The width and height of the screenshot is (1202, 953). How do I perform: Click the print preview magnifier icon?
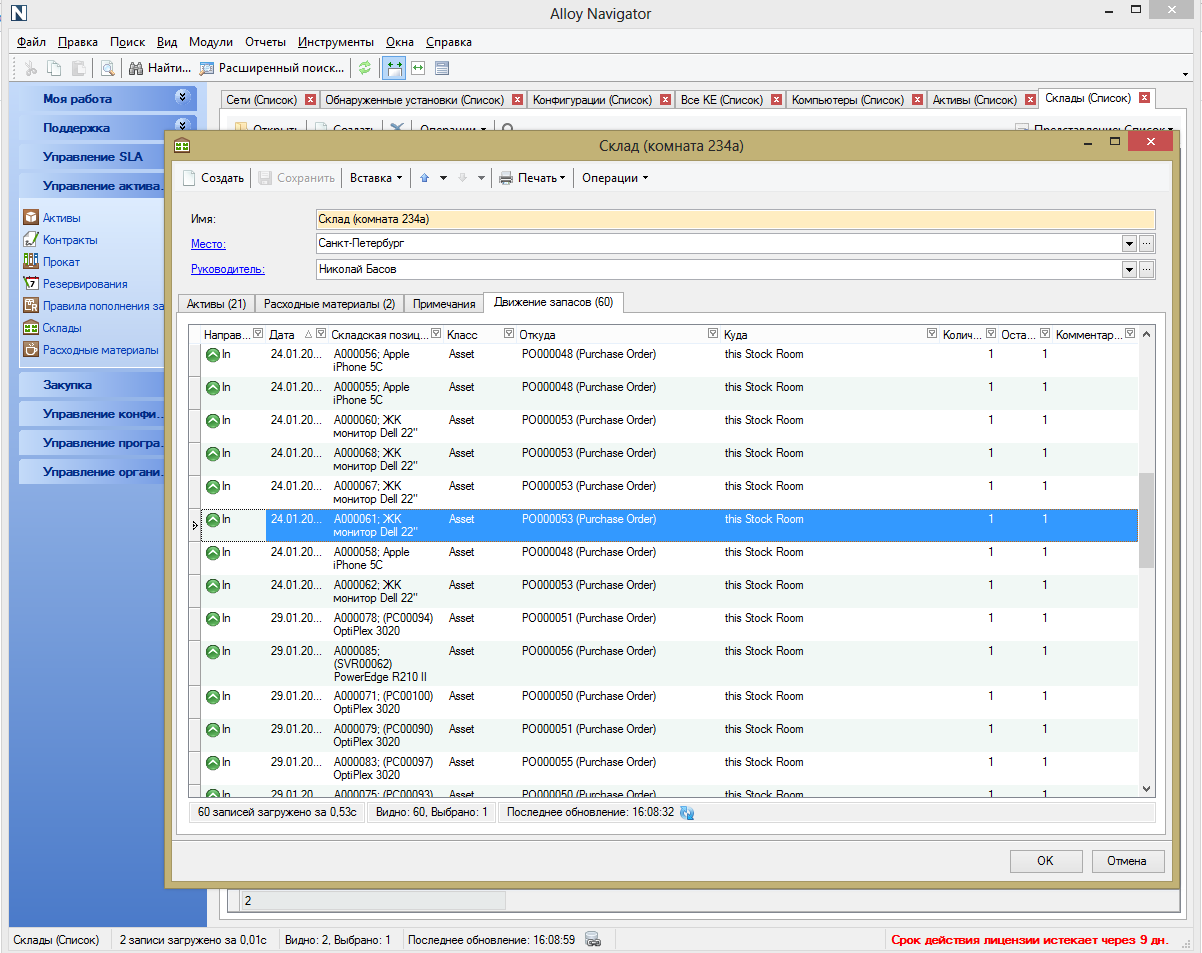(x=106, y=68)
